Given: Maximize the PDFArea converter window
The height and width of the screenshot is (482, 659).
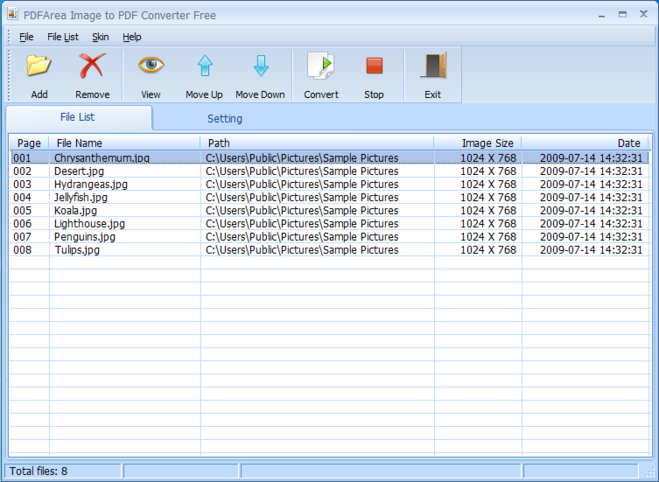Looking at the screenshot, I should point(623,14).
